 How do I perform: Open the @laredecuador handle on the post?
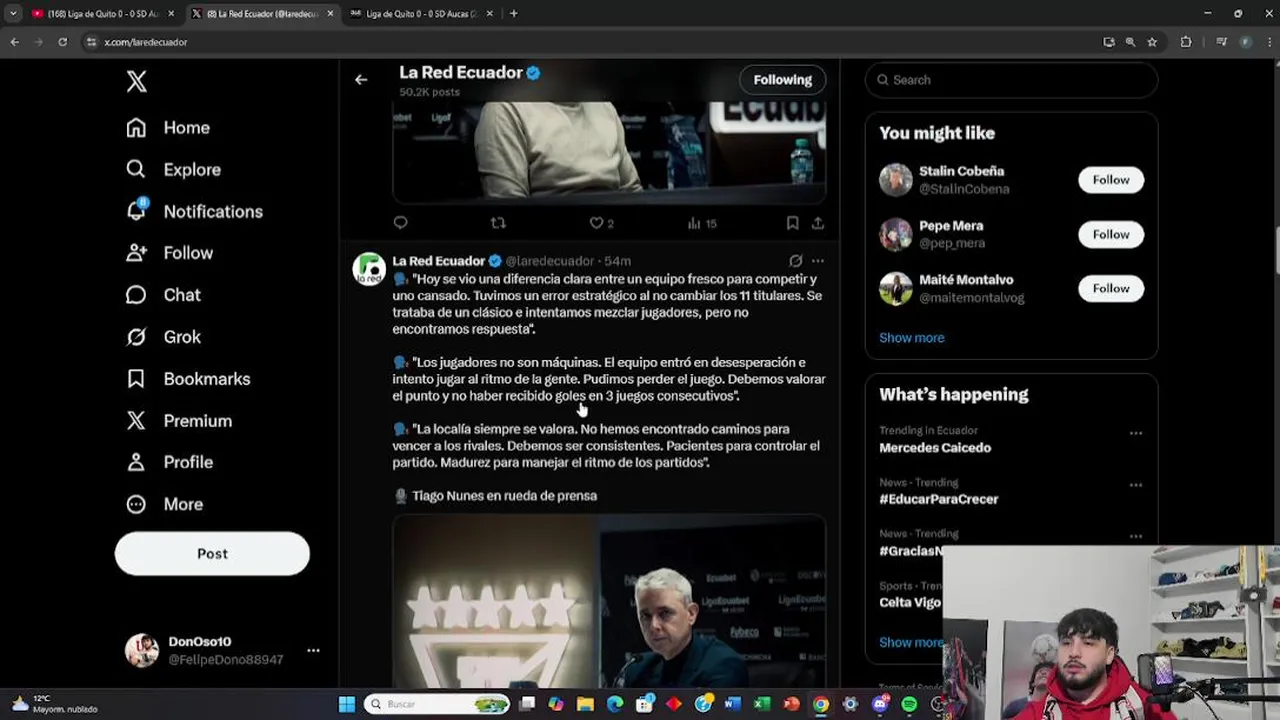coord(550,261)
